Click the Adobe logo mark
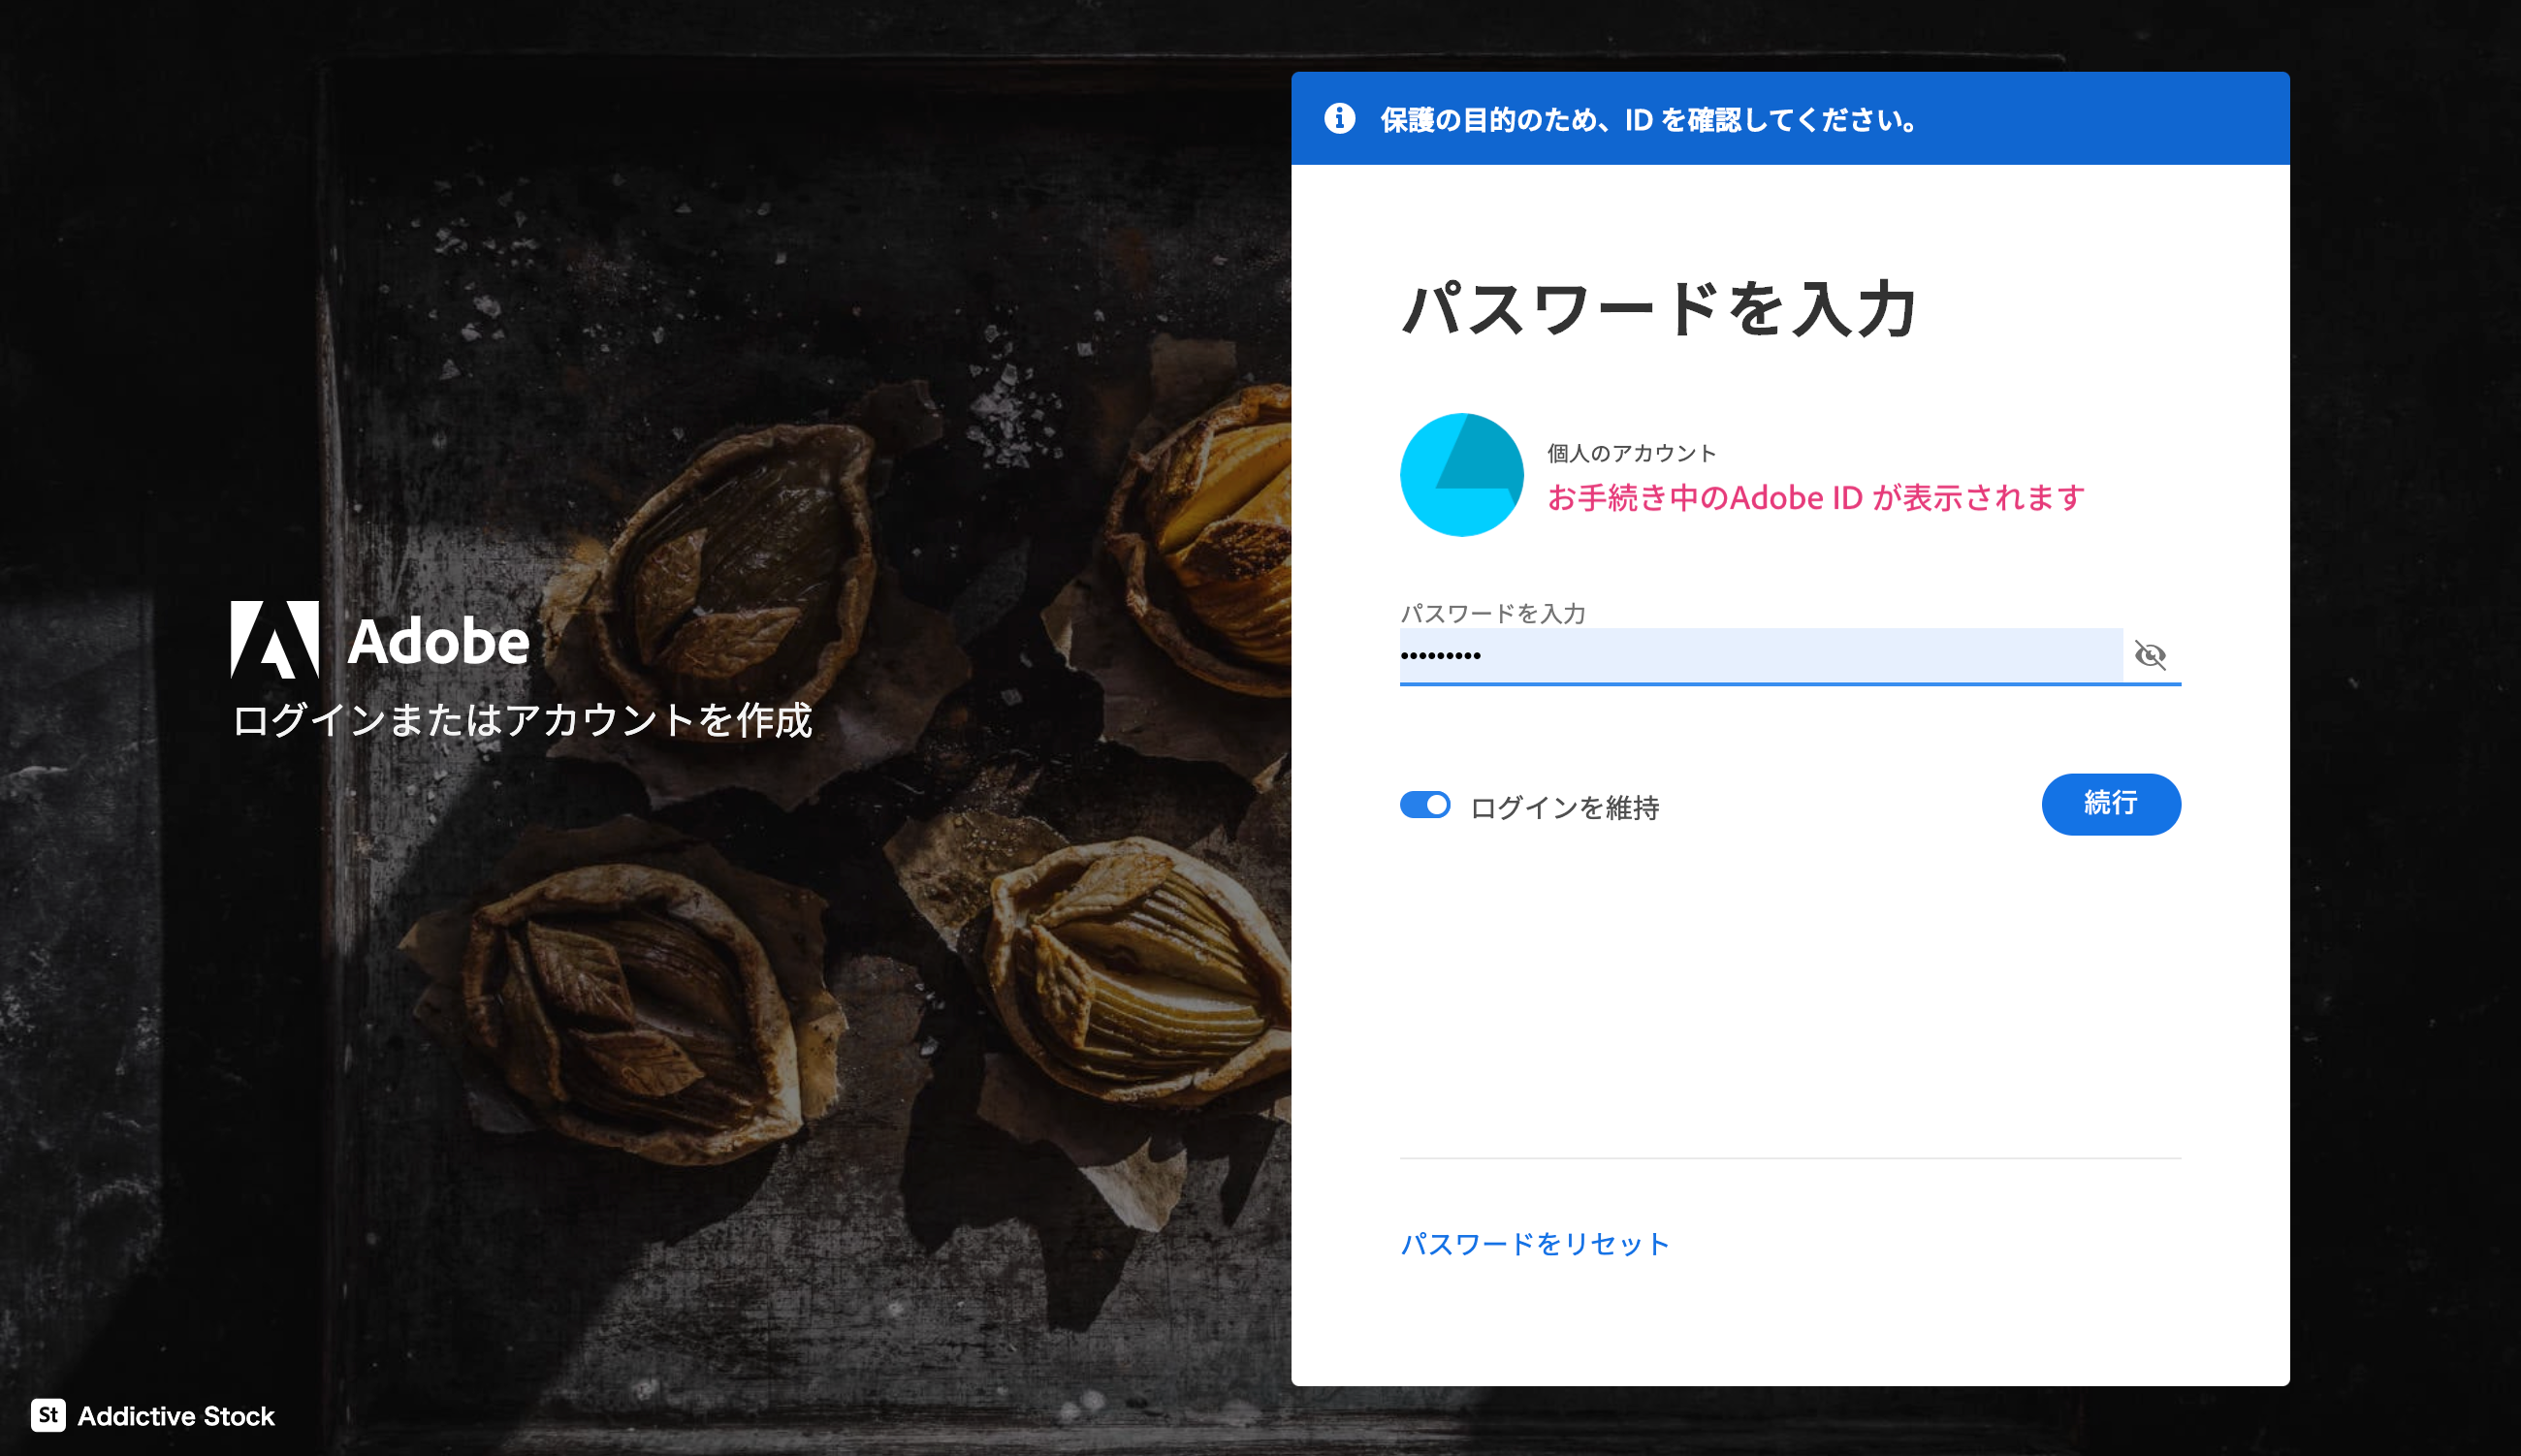The image size is (2521, 1456). coord(275,640)
